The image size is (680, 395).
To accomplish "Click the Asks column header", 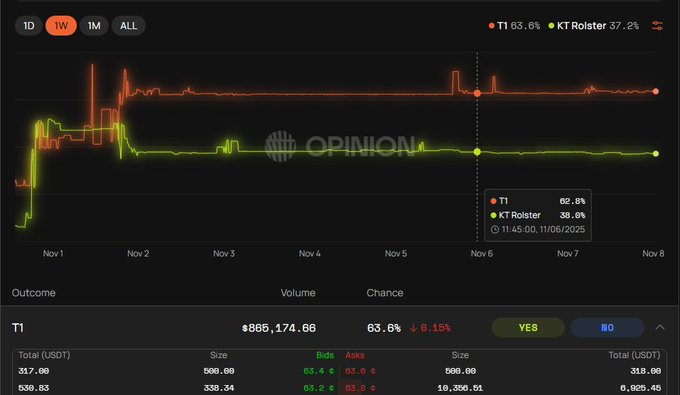I will (355, 355).
